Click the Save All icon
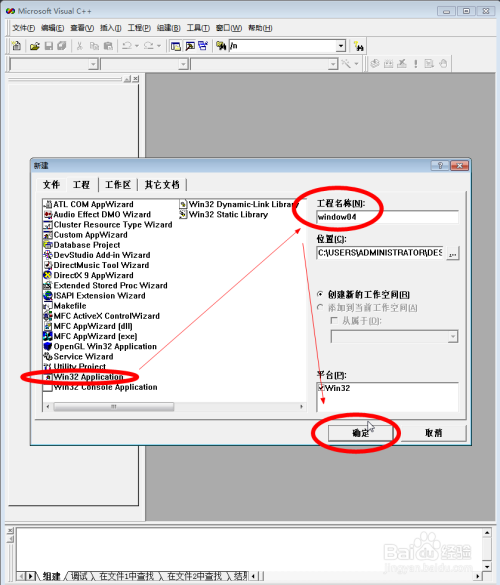This screenshot has height=585, width=500. click(62, 46)
